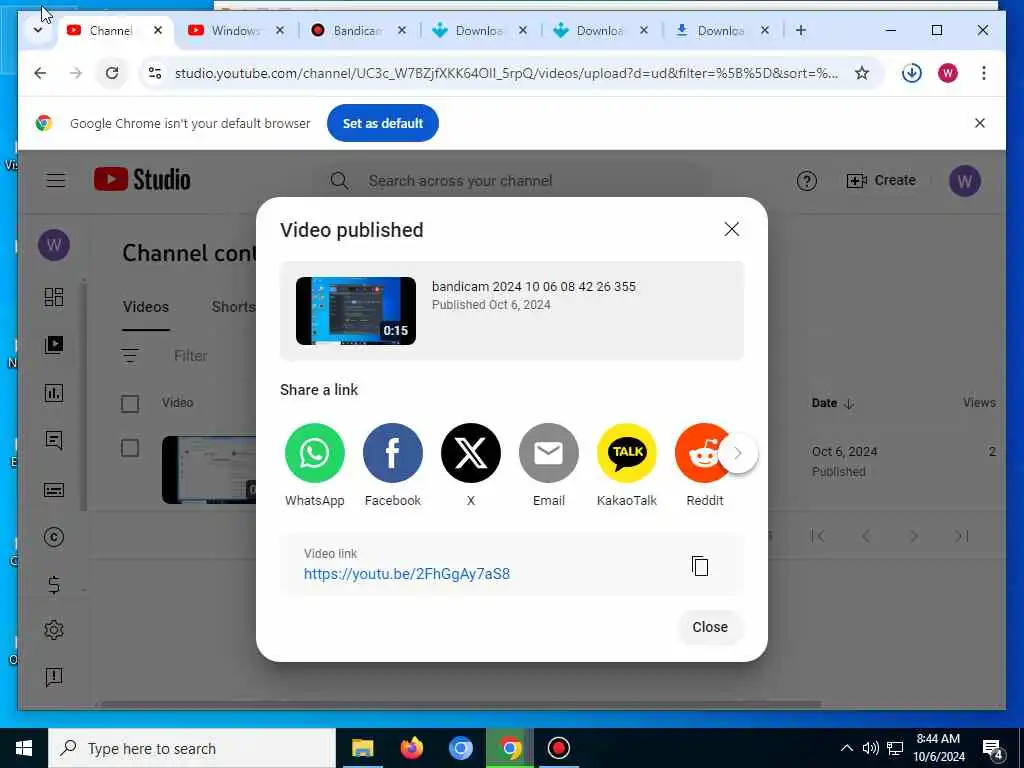This screenshot has width=1024, height=768.
Task: Go to previous page of results
Action: pyautogui.click(x=865, y=536)
